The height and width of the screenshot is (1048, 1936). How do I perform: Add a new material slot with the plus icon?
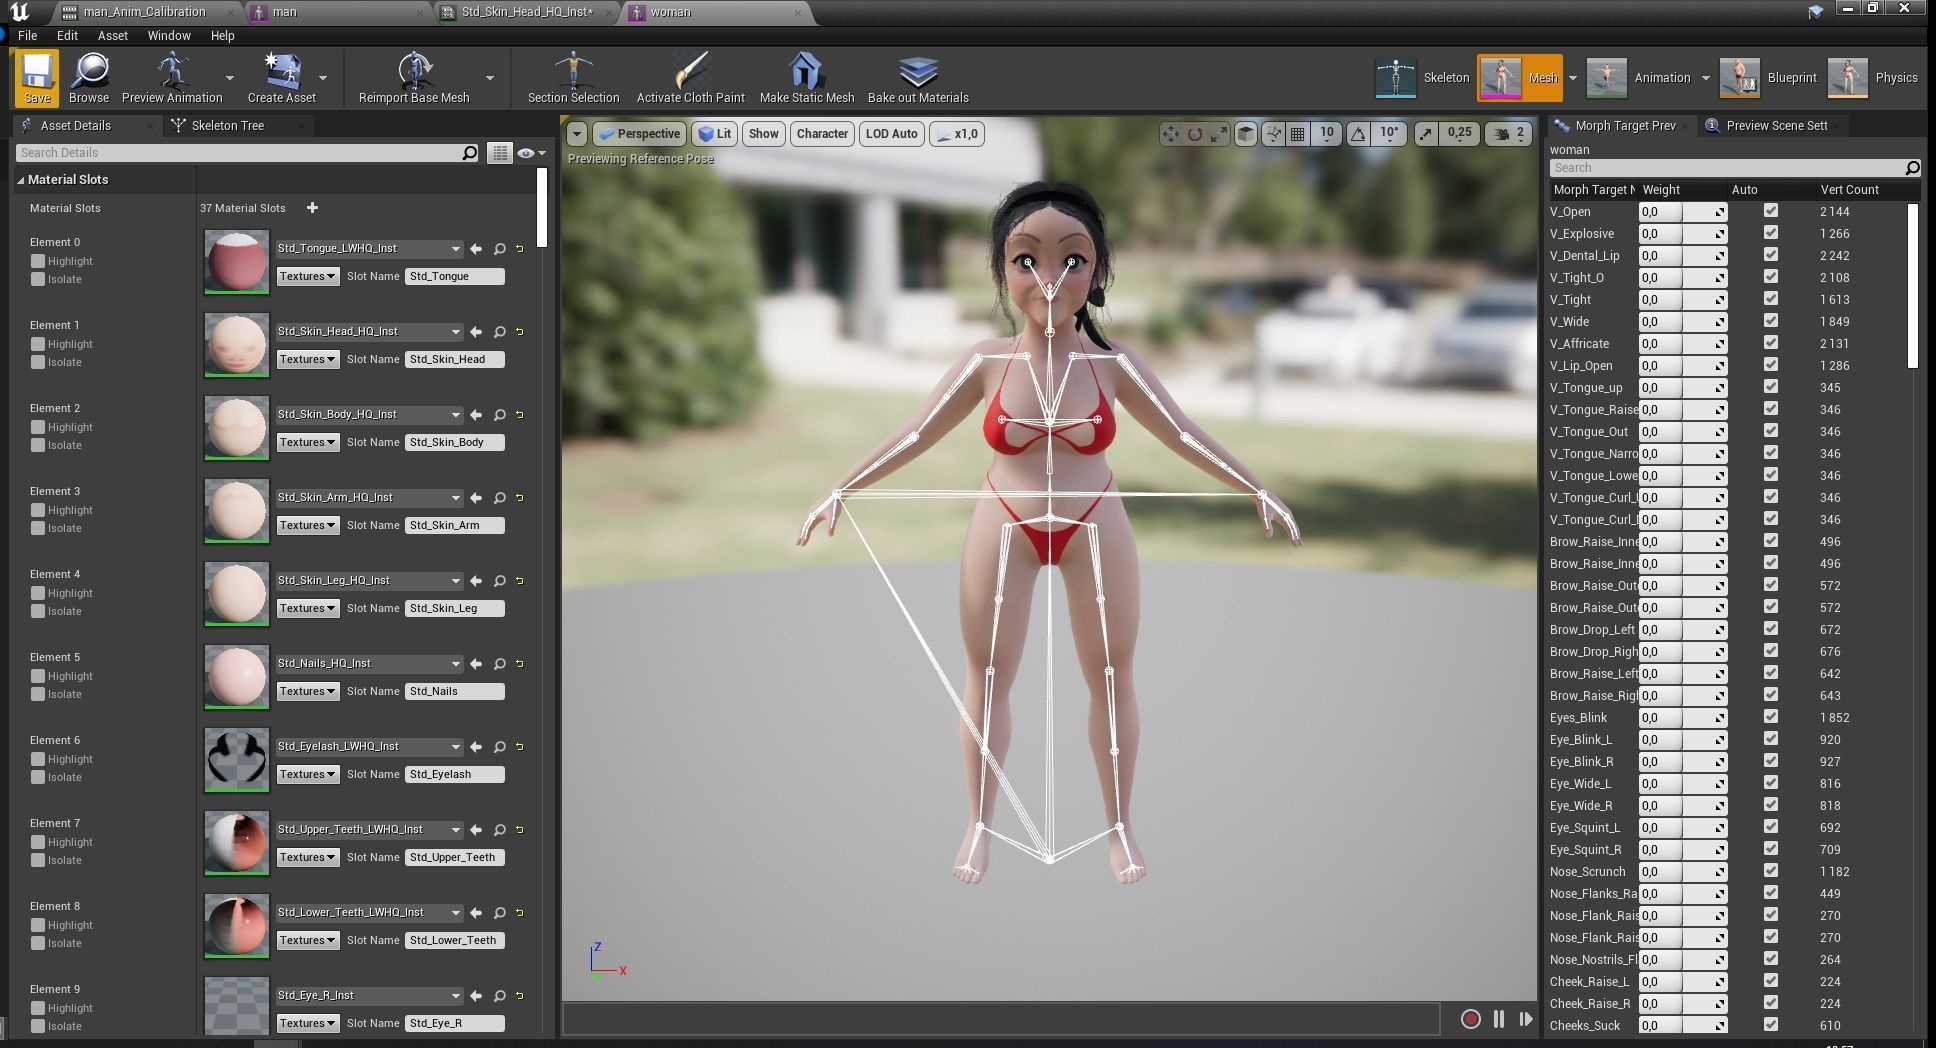pos(312,208)
